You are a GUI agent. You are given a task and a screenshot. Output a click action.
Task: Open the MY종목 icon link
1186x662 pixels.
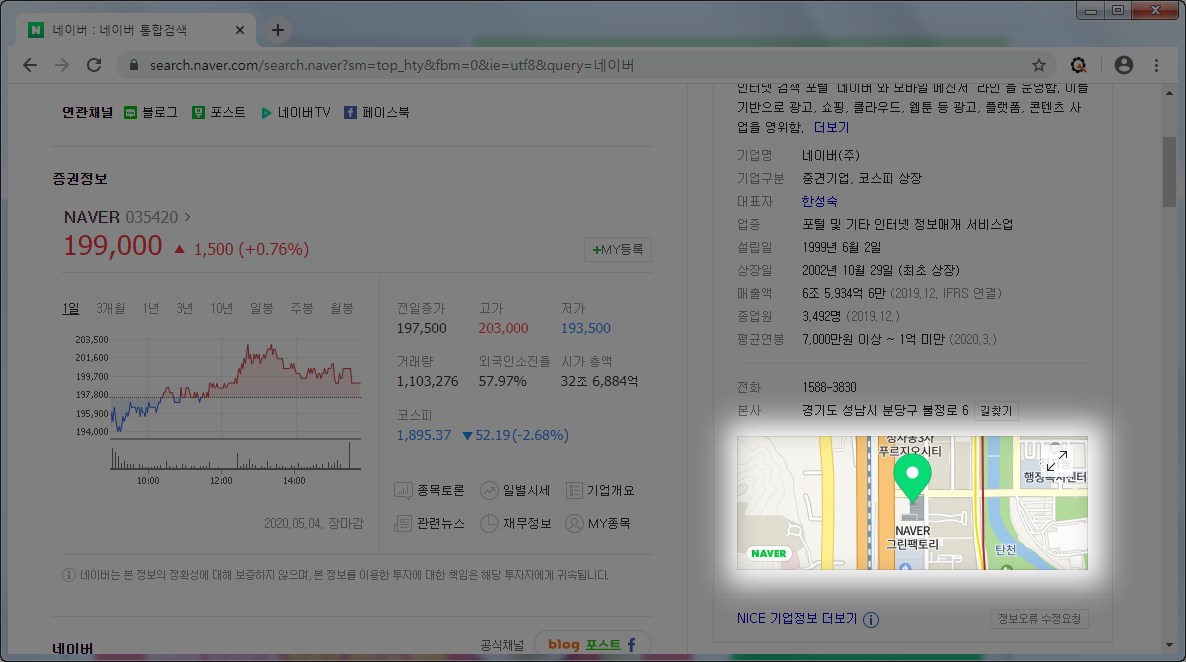coord(598,524)
